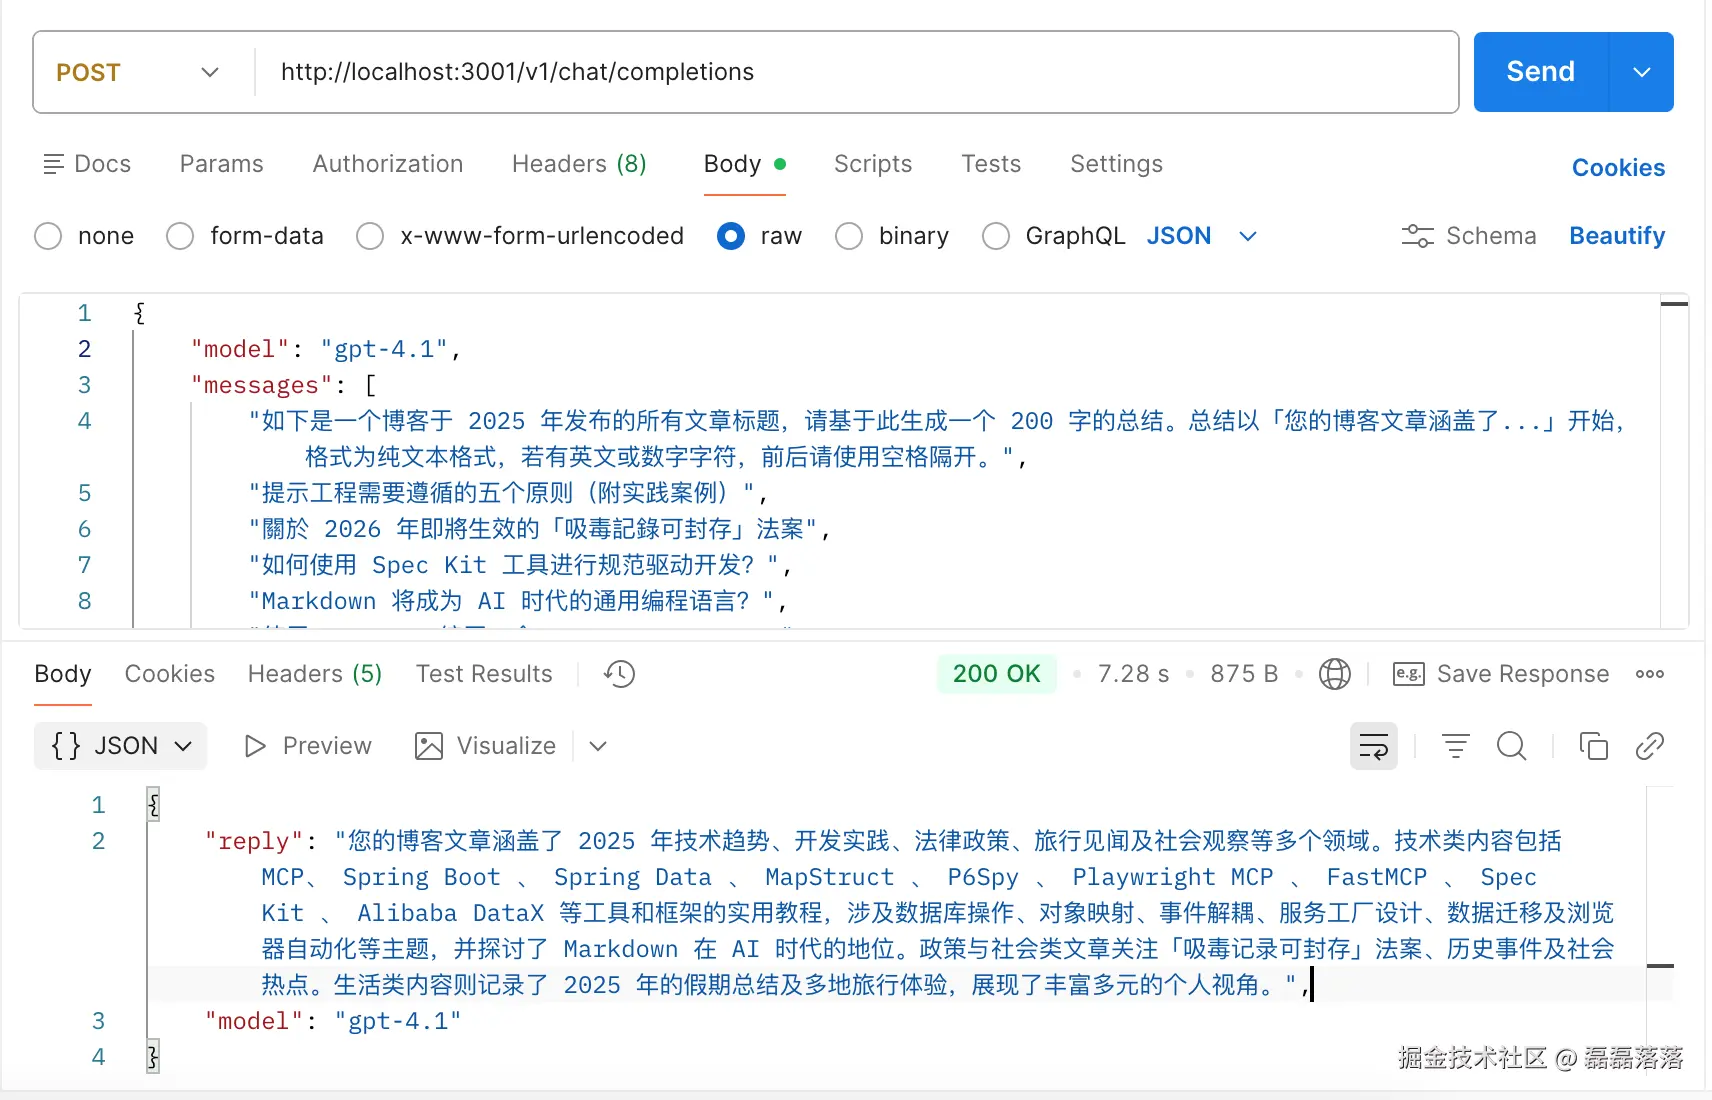Image resolution: width=1712 pixels, height=1100 pixels.
Task: Click the braces icon beside JSON
Action: point(66,746)
